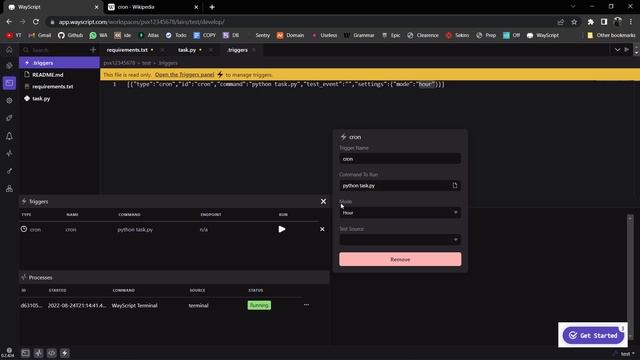Select the active files panel sidebar icon
This screenshot has height=360, width=640.
9,83
